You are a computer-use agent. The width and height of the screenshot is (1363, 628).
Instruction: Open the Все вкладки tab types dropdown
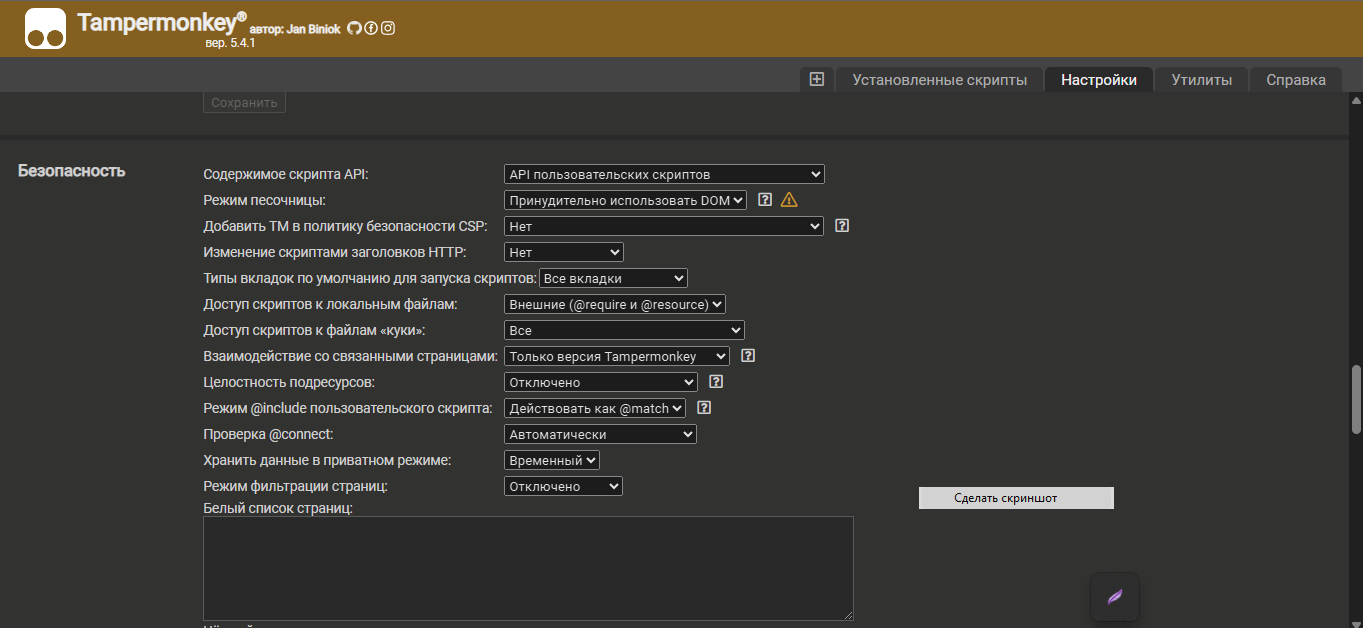pyautogui.click(x=613, y=278)
